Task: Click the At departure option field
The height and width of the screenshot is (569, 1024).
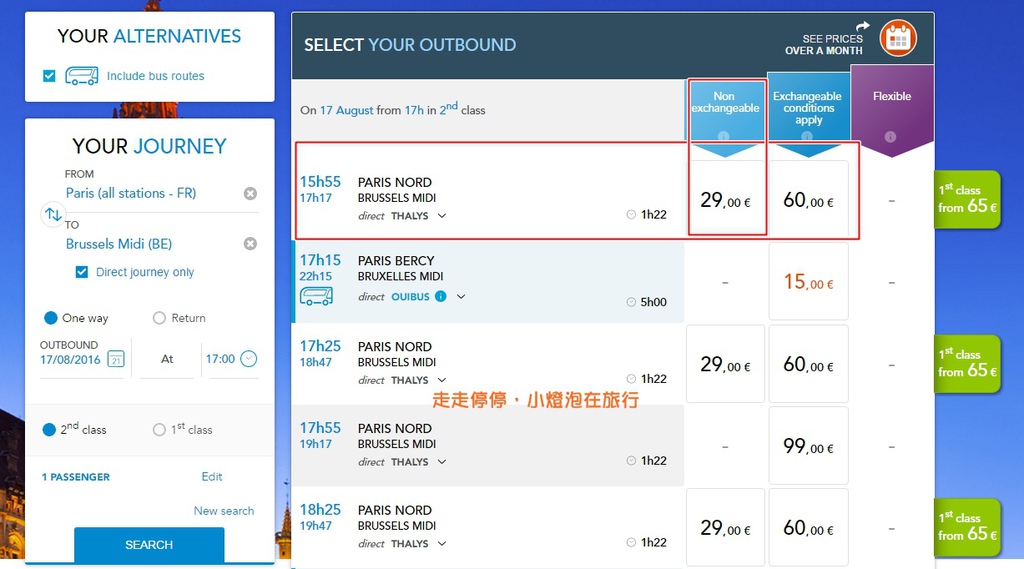Action: coord(167,359)
